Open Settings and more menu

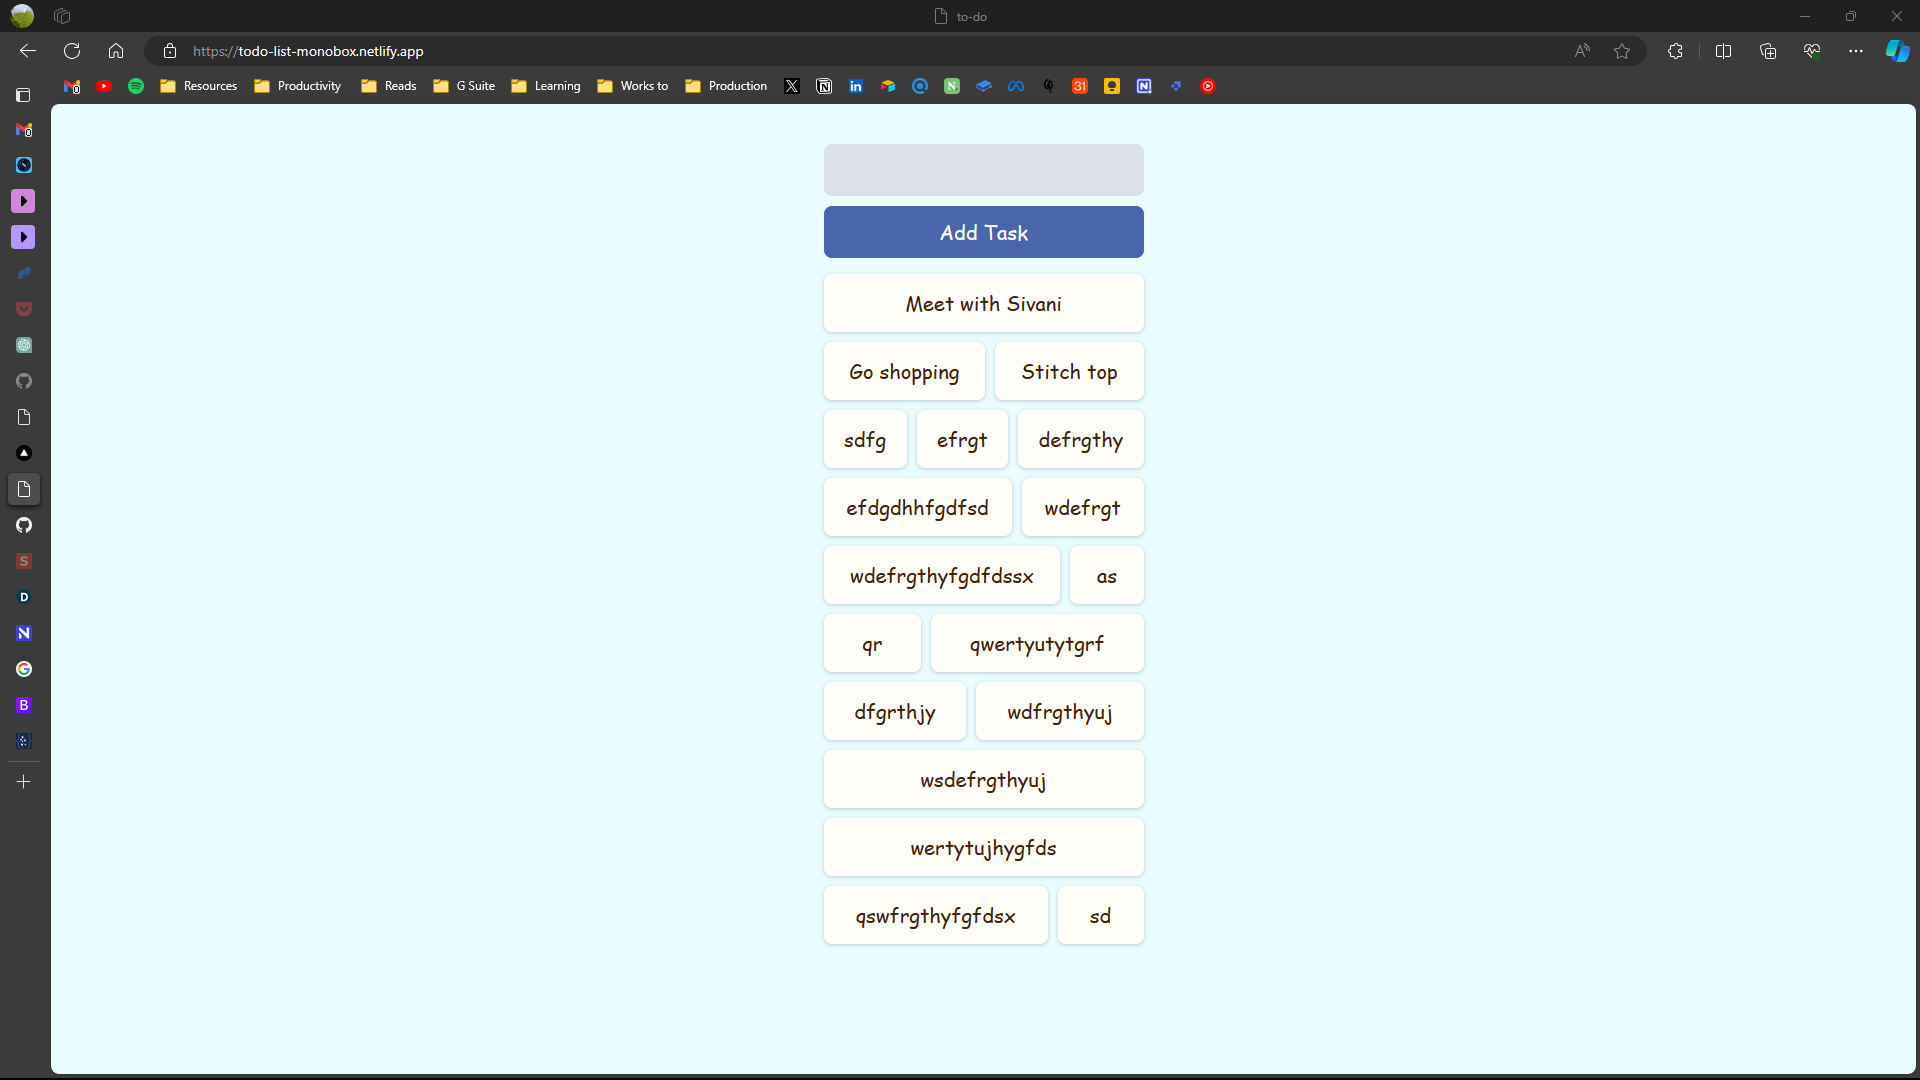1856,51
